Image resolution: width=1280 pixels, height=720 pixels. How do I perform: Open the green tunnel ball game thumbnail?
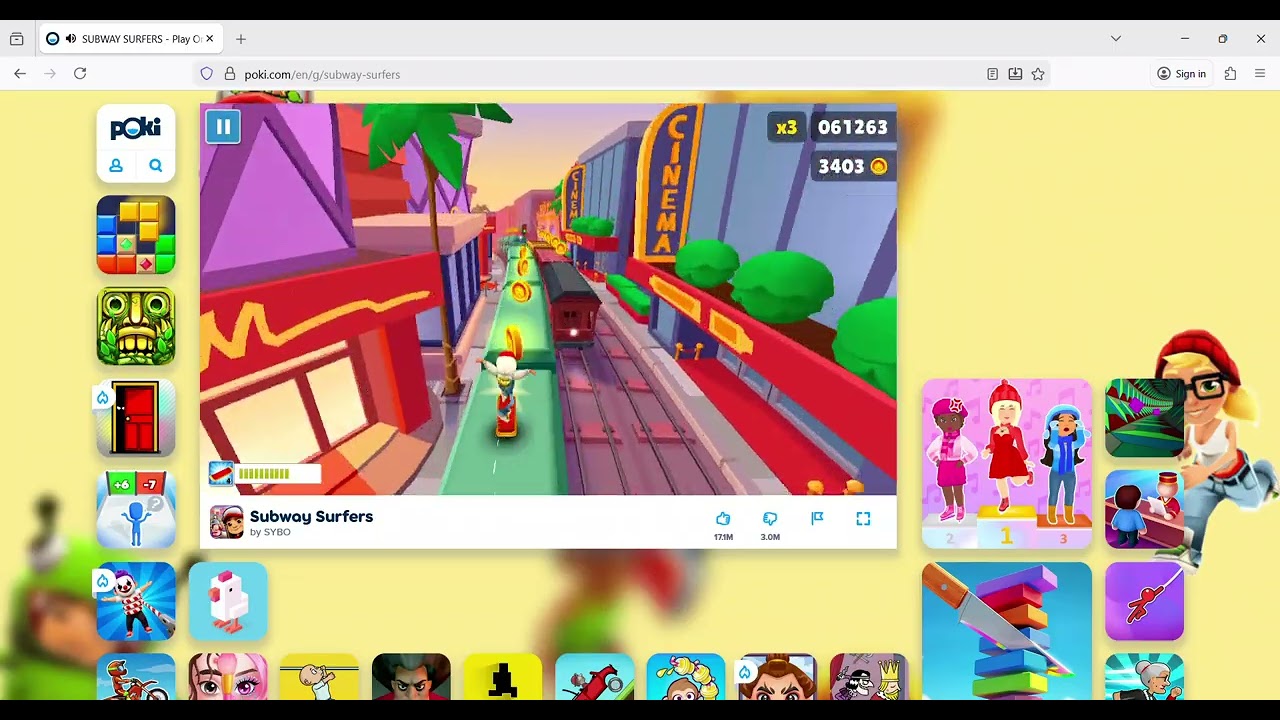click(x=1144, y=418)
